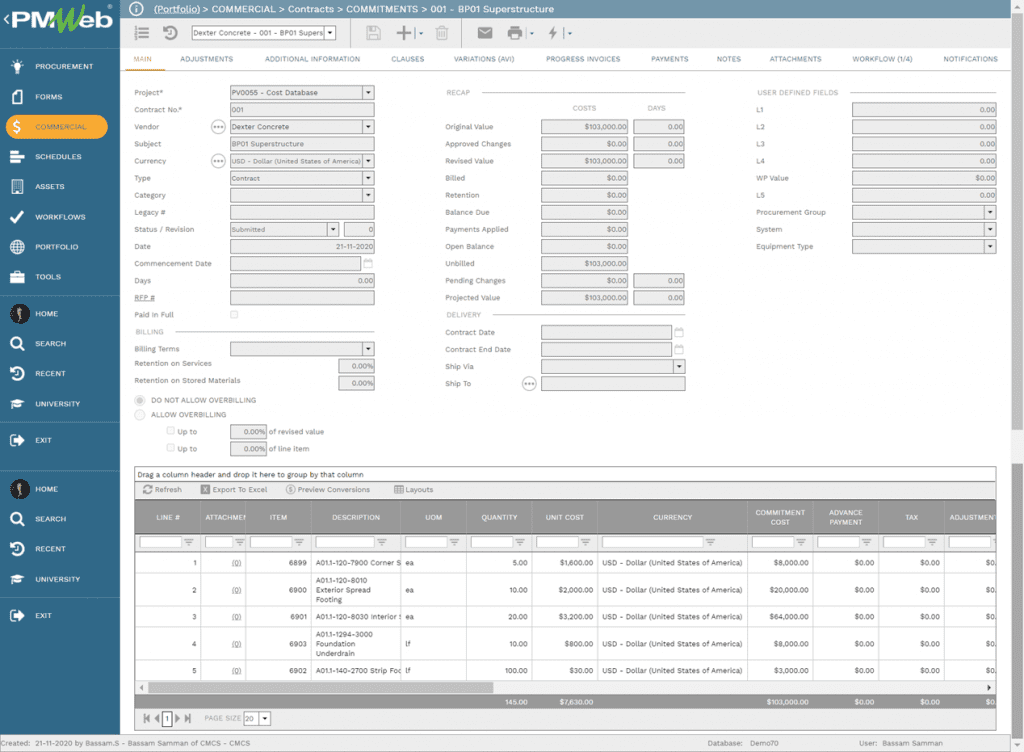Open the Category dropdown arrow

coord(368,195)
